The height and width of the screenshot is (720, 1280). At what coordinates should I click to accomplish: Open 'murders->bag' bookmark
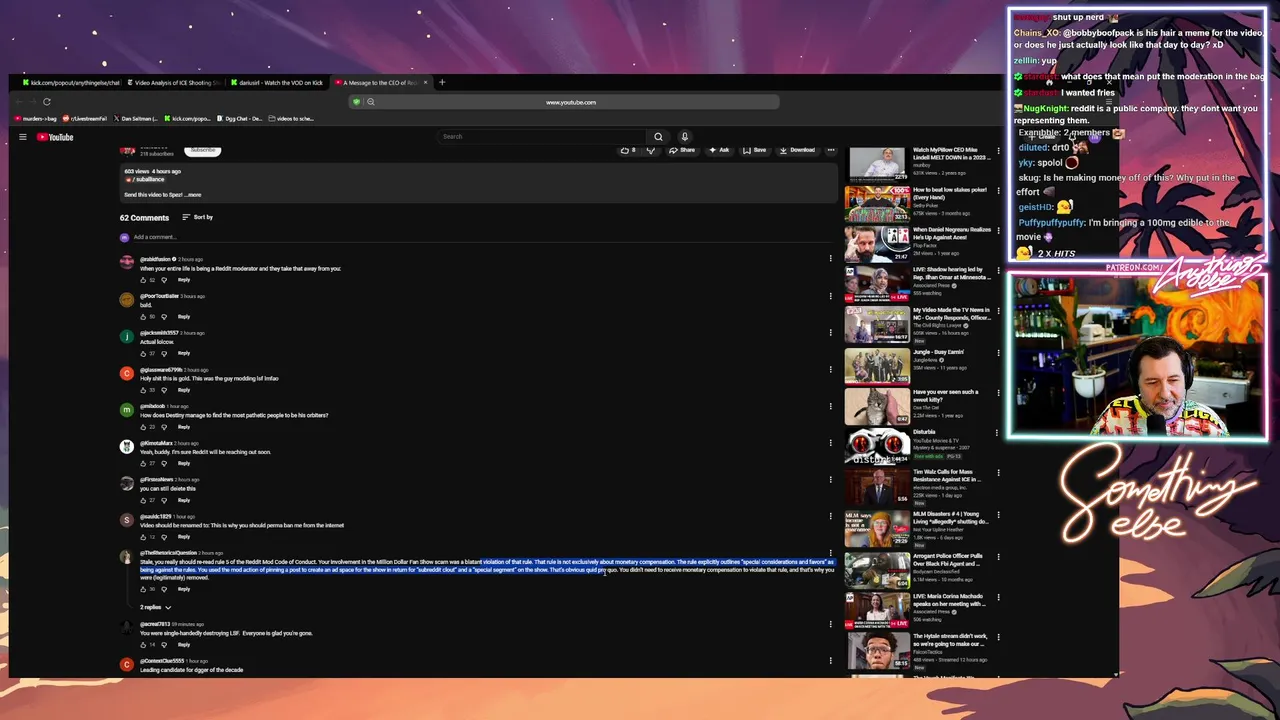point(36,119)
